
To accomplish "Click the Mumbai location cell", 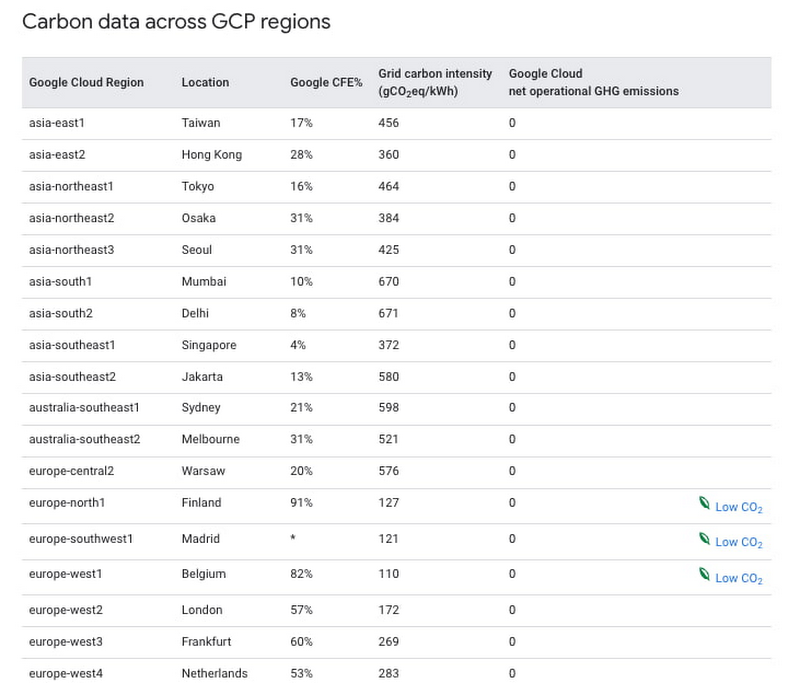I will tap(204, 282).
